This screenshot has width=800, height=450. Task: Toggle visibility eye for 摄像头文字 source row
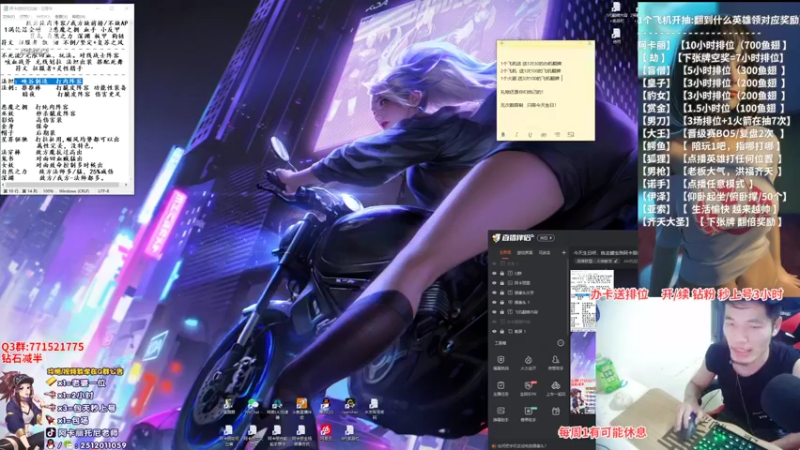(x=494, y=292)
